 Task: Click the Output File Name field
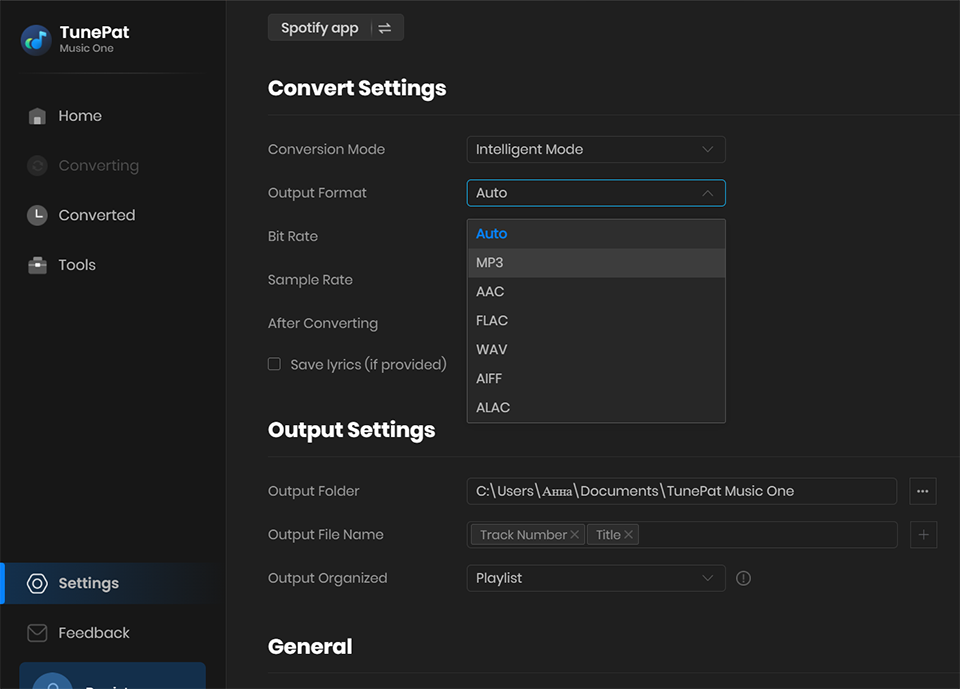[682, 535]
